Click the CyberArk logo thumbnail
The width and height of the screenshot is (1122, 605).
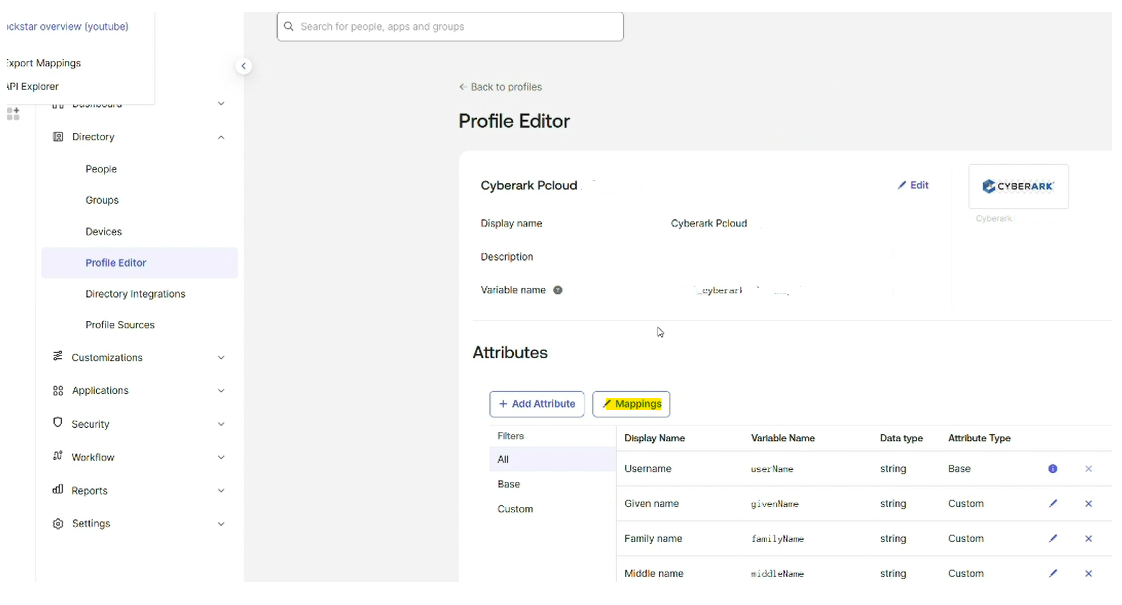tap(1018, 186)
